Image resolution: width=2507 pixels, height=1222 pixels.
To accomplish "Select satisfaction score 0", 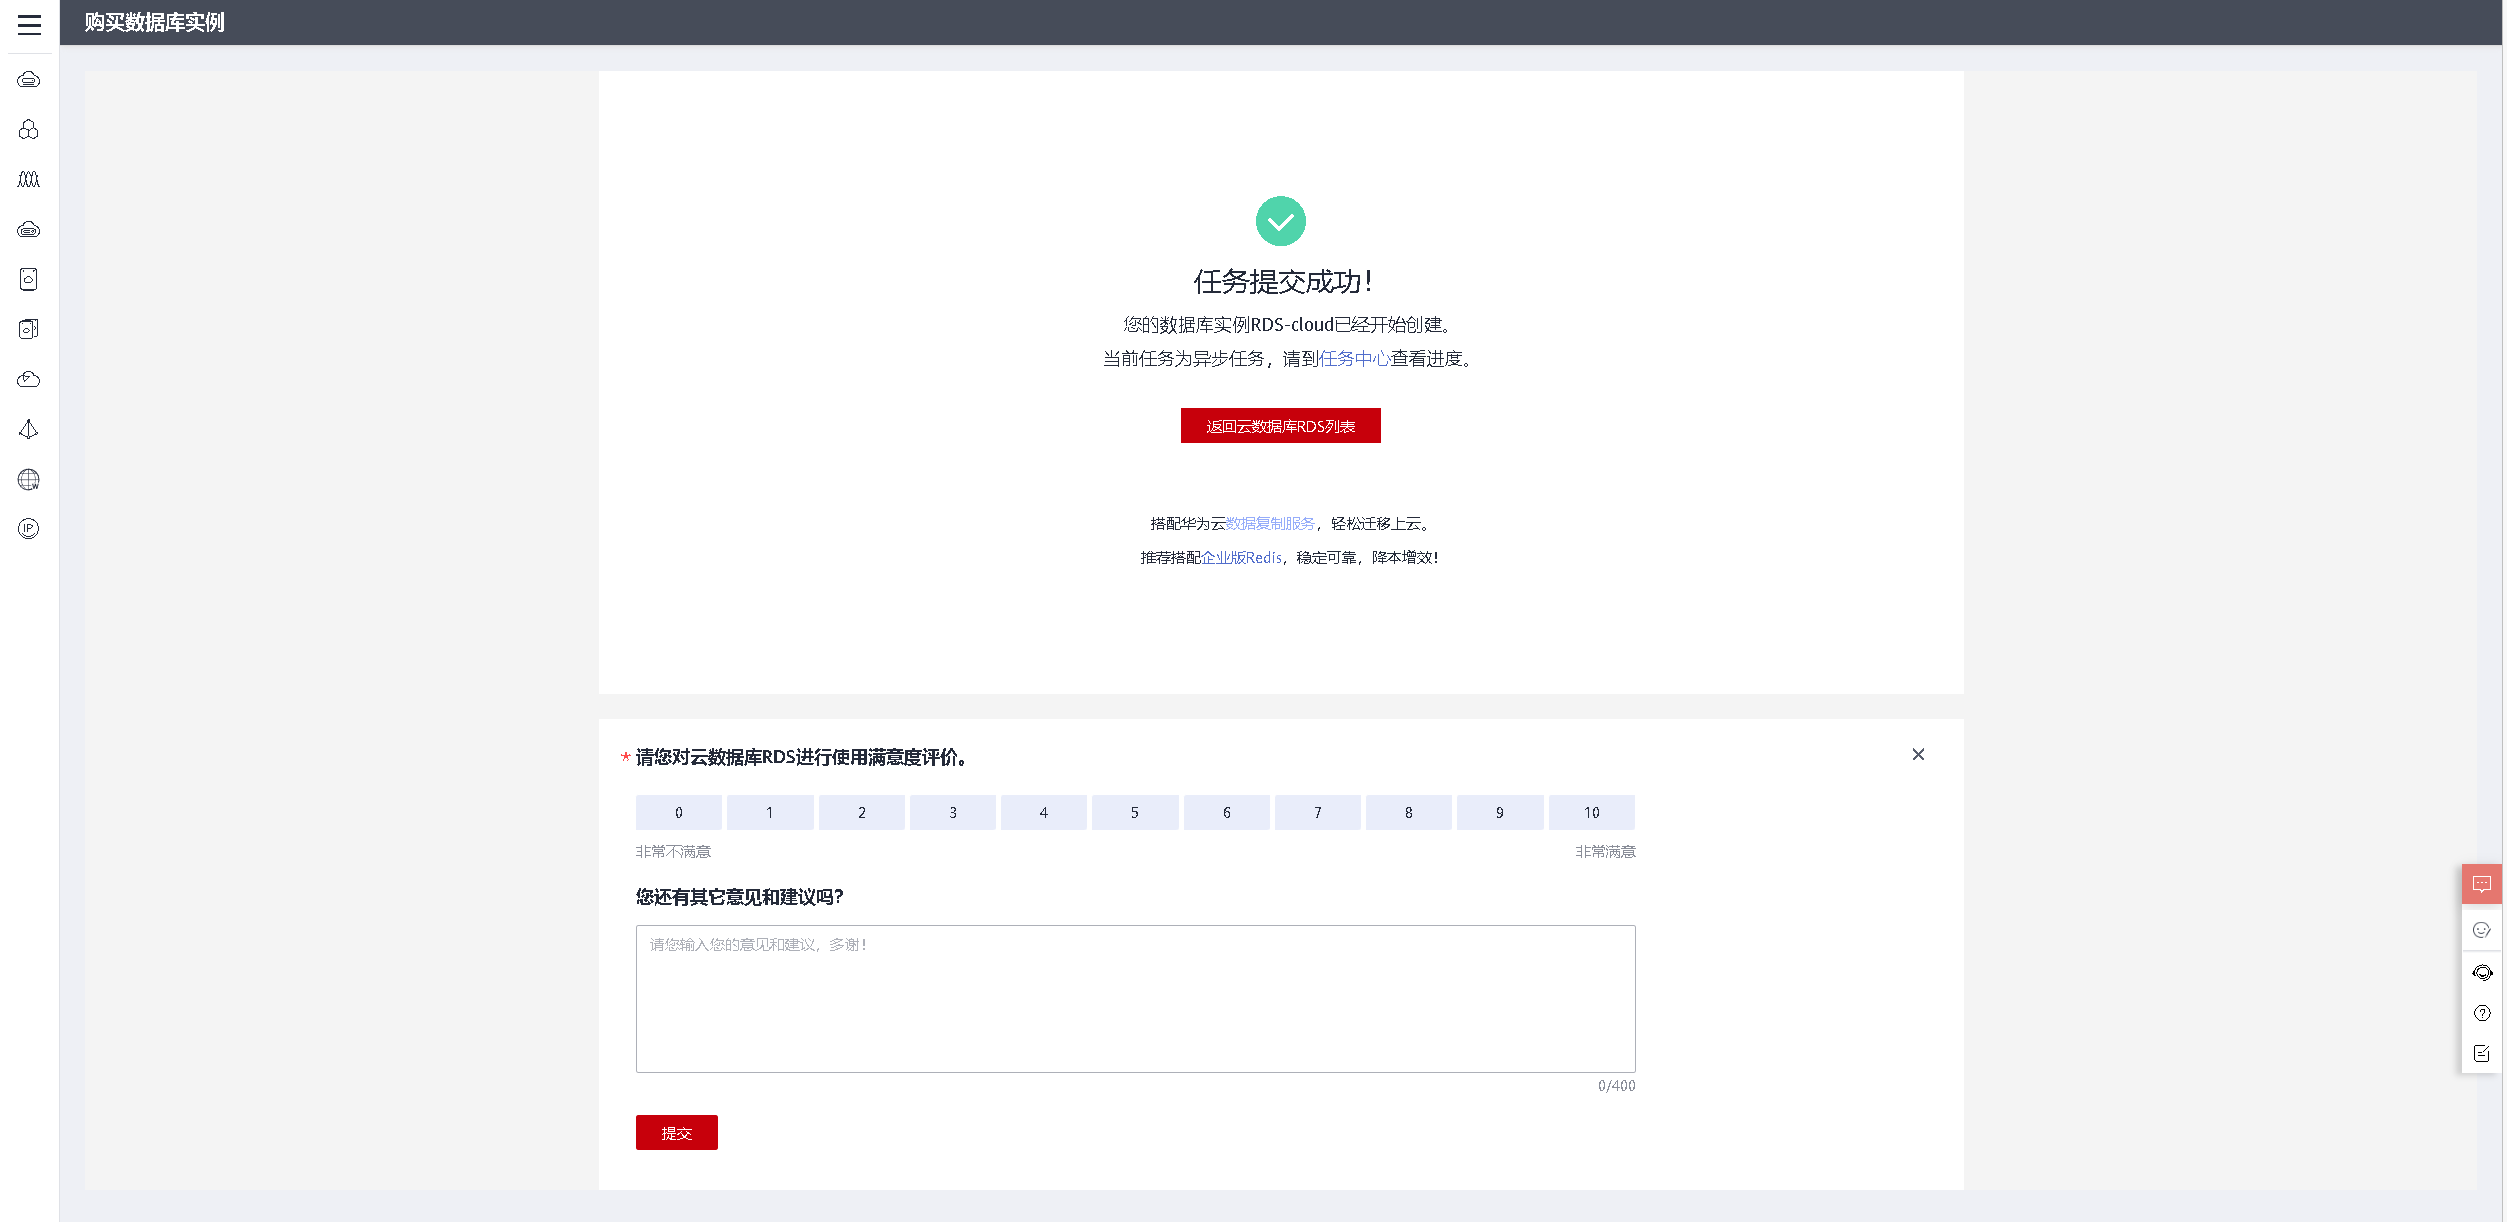I will coord(678,812).
